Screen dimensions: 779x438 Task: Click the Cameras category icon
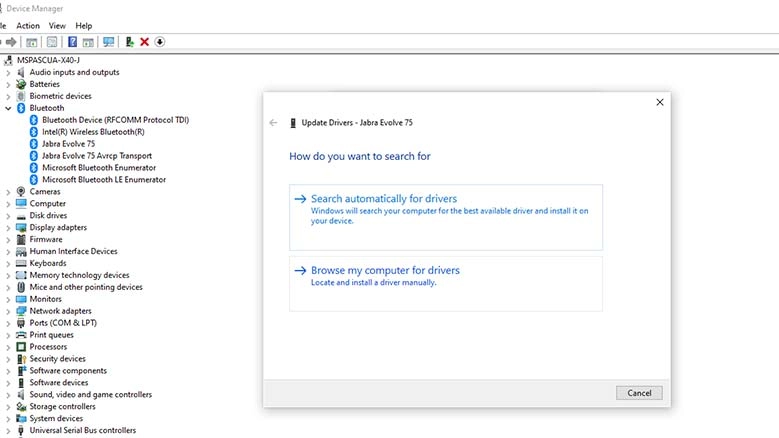[21, 191]
